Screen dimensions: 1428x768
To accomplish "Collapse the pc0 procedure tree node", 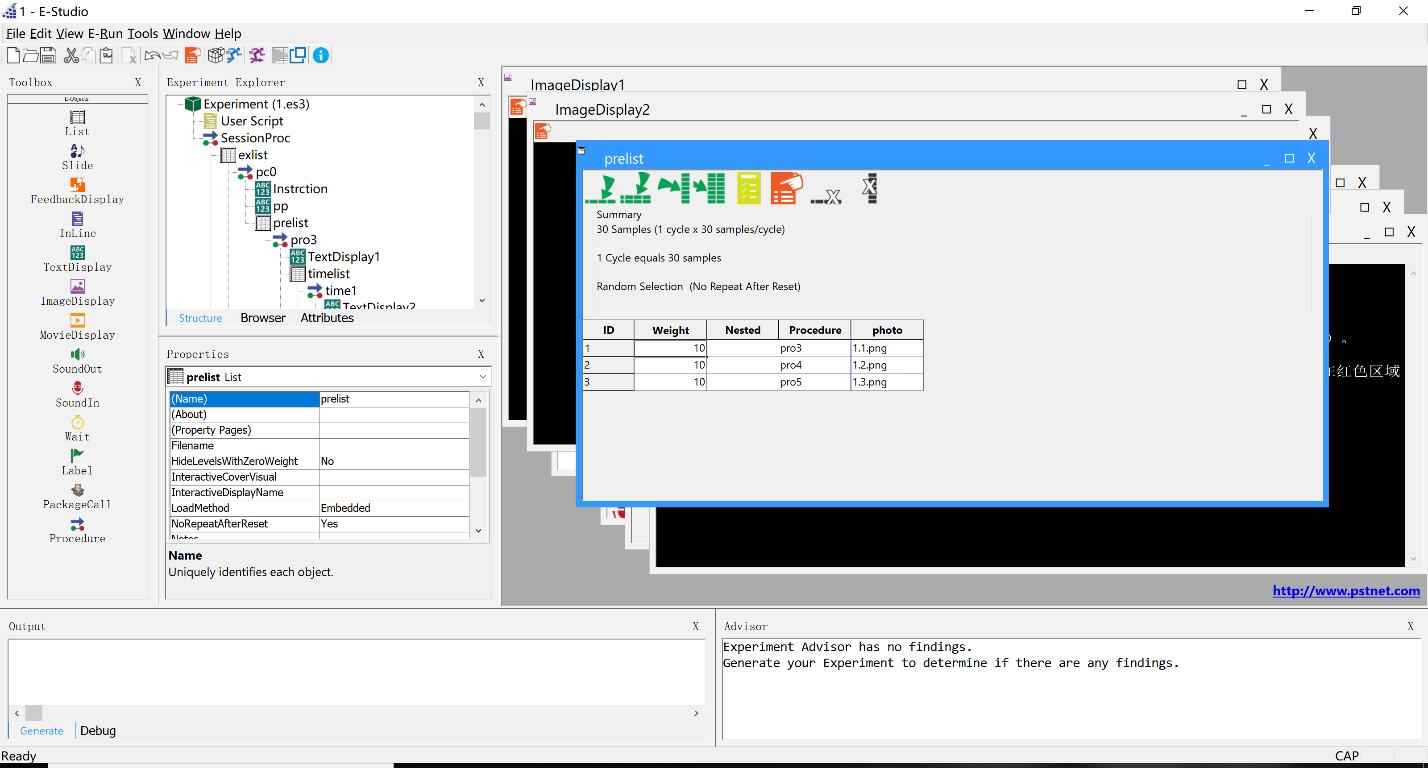I will point(229,172).
